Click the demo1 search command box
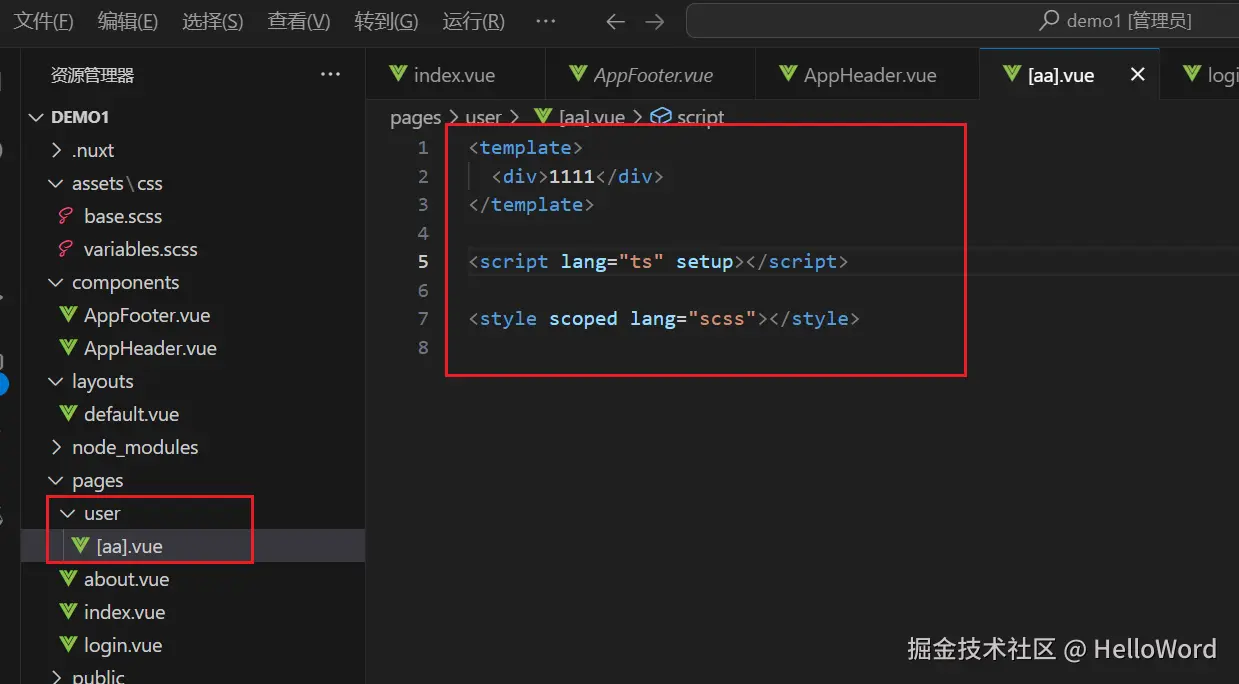Viewport: 1239px width, 684px height. pyautogui.click(x=962, y=21)
